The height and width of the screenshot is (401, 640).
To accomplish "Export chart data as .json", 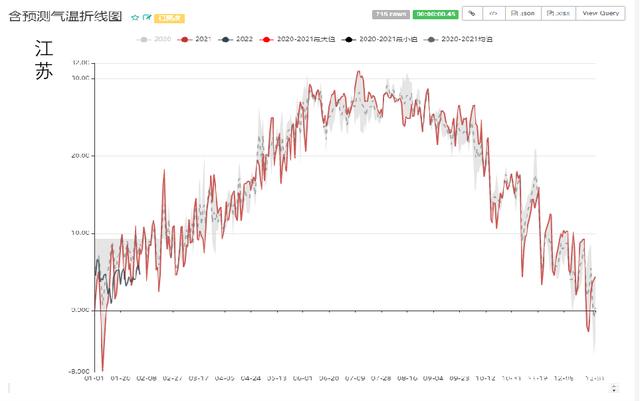I will tap(525, 14).
